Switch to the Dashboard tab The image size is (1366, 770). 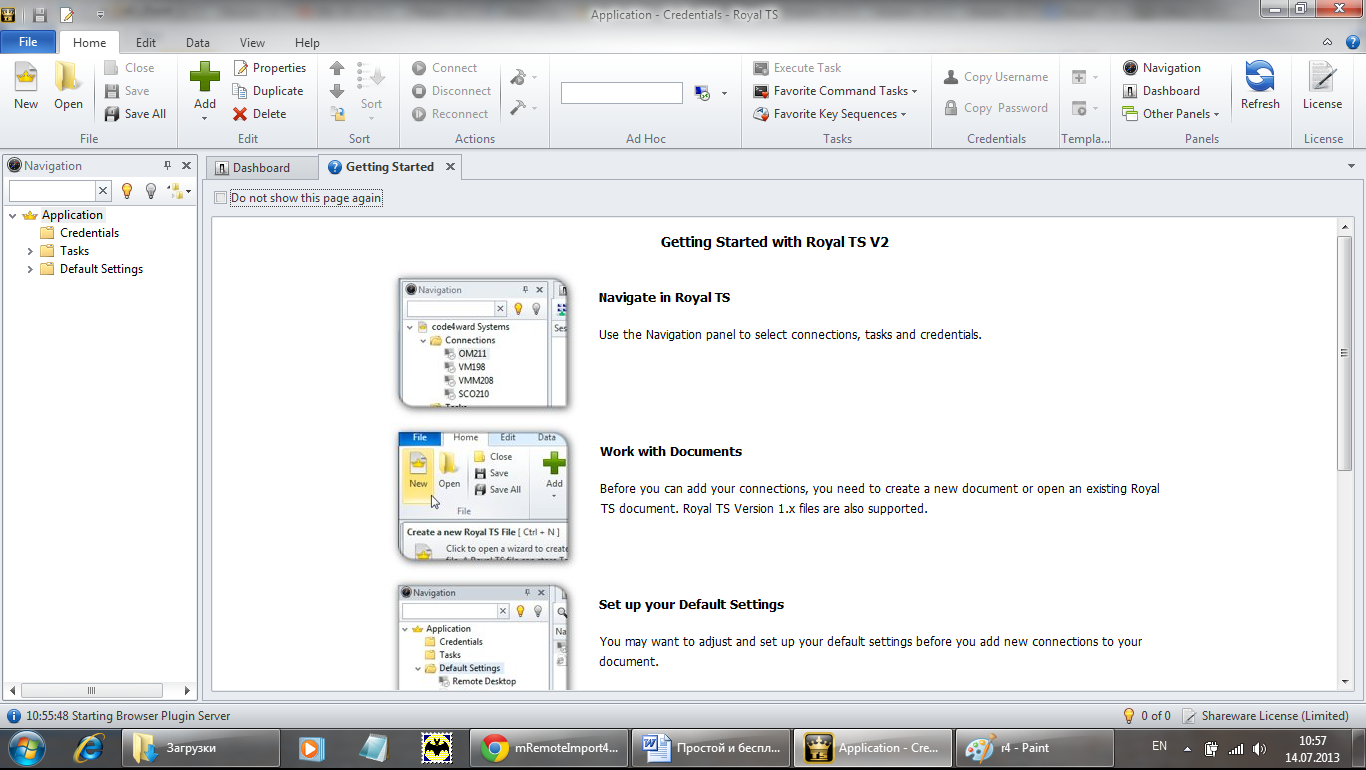261,168
